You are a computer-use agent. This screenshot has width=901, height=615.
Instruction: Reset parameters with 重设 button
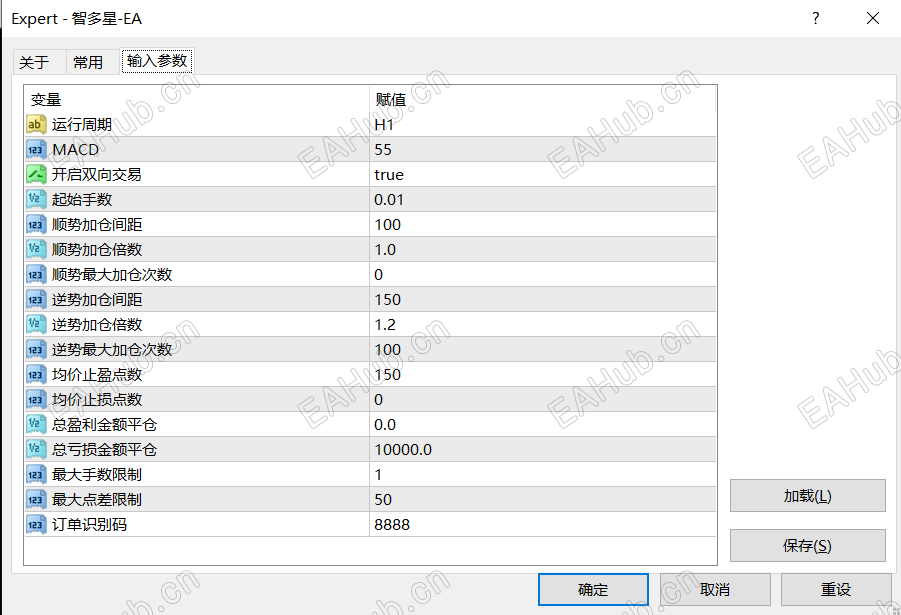(x=835, y=589)
